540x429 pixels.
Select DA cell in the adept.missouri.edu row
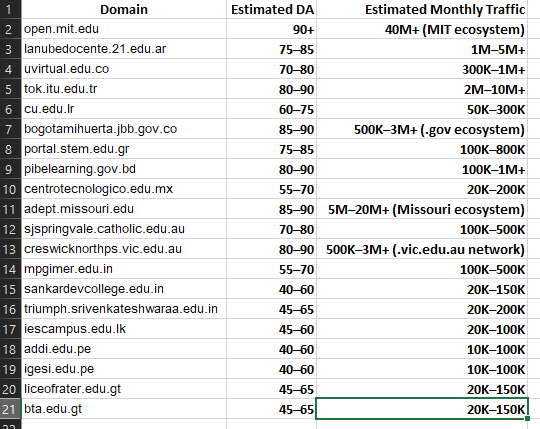click(x=271, y=209)
